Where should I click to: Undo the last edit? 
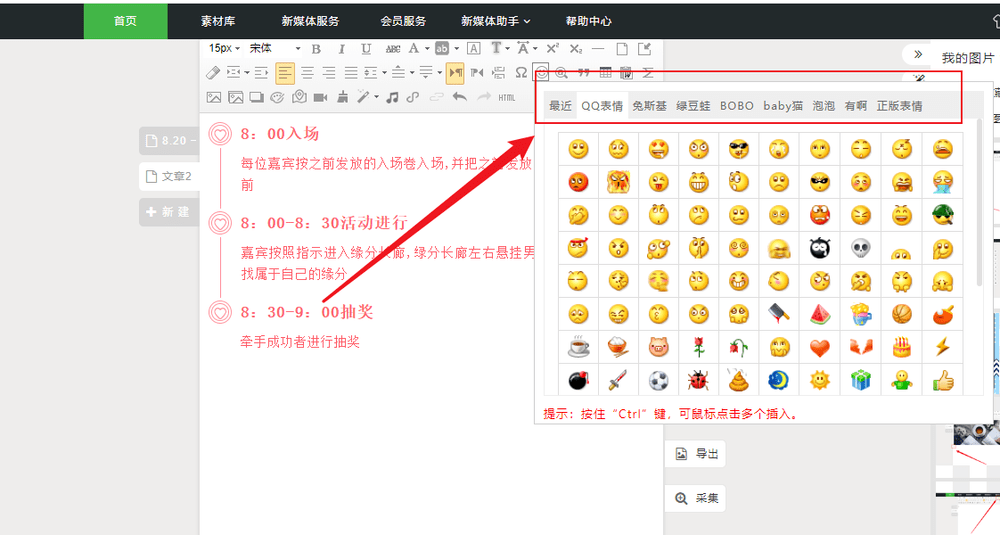pyautogui.click(x=459, y=97)
